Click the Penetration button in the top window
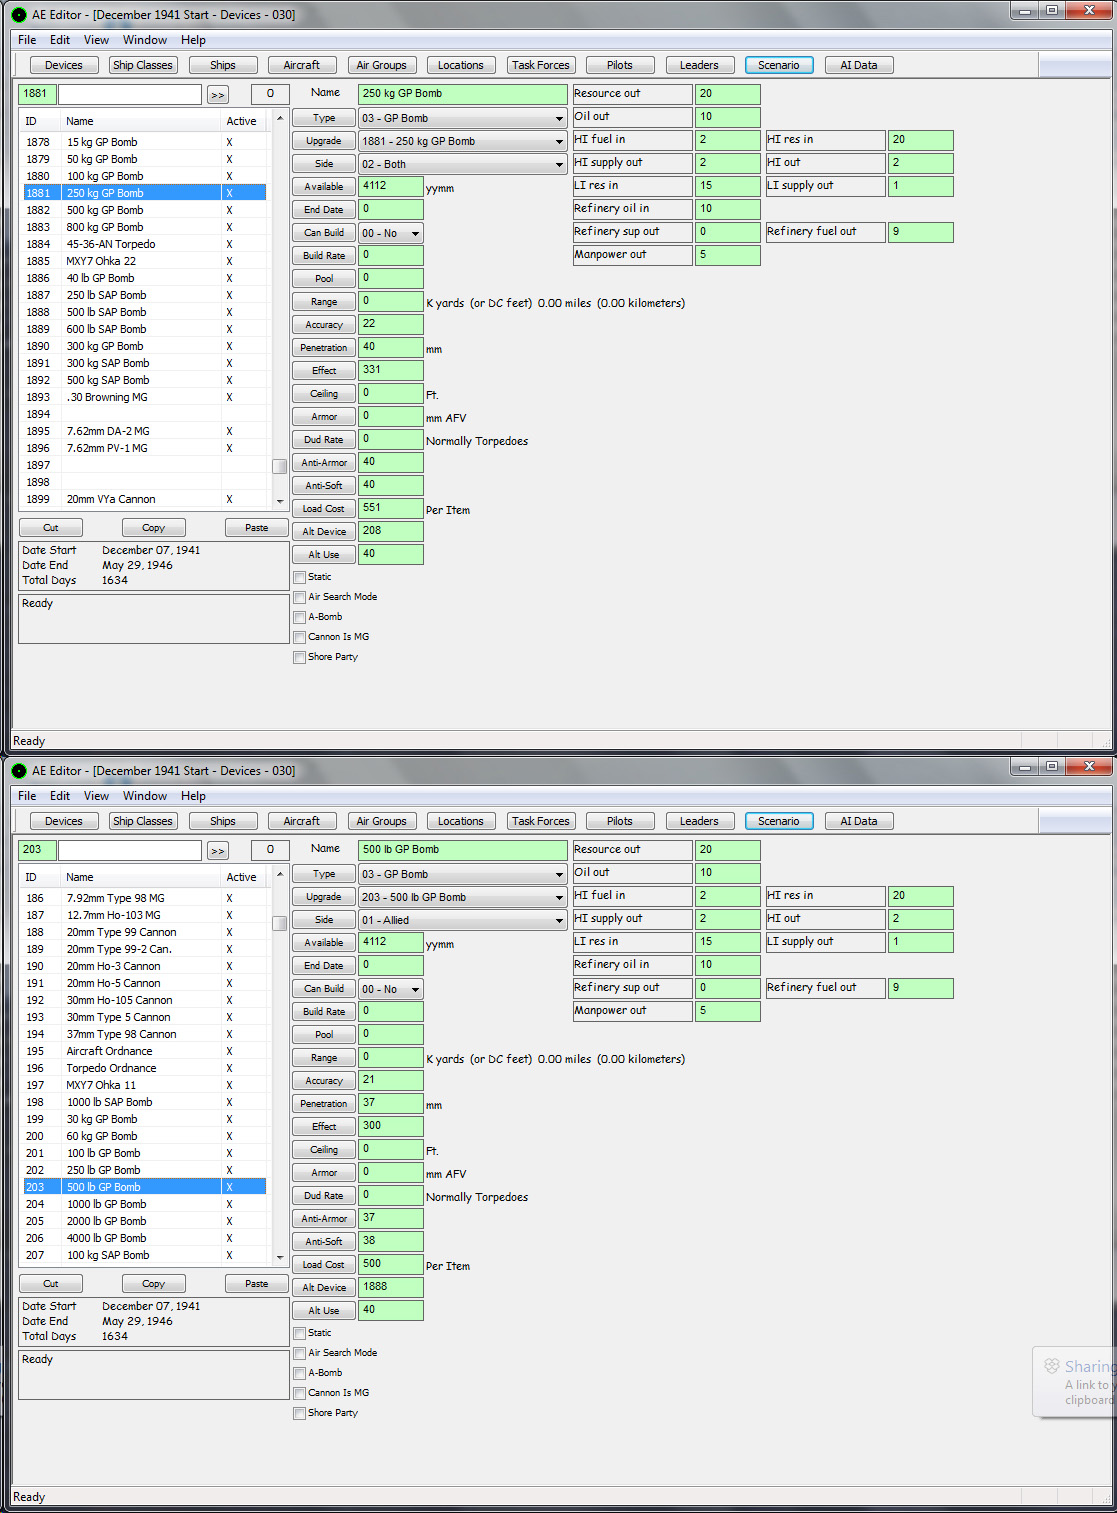 tap(324, 348)
